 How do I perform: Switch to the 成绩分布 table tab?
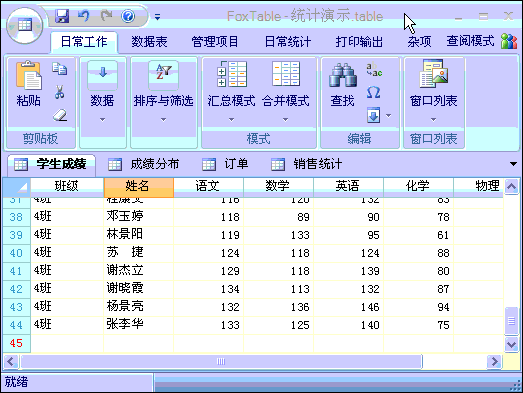pyautogui.click(x=144, y=164)
